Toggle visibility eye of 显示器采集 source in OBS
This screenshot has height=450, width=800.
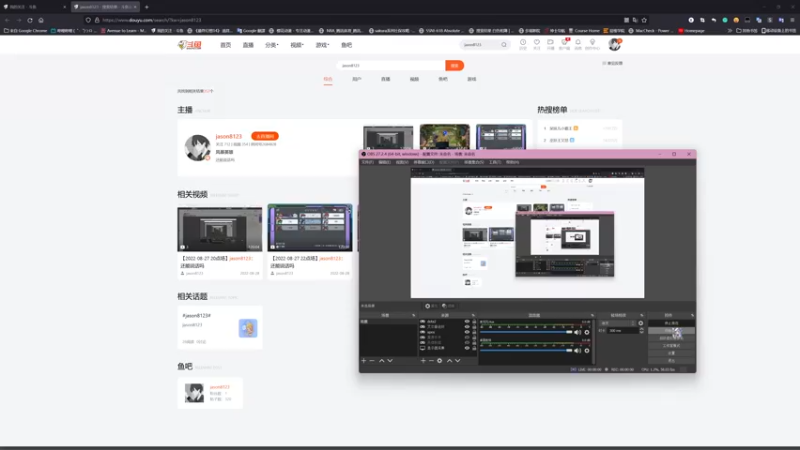click(x=467, y=348)
